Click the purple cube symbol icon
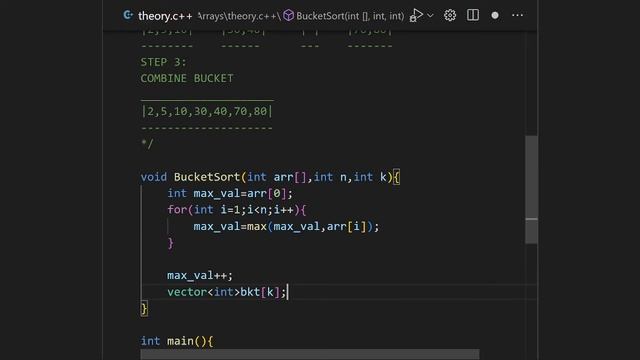The image size is (640, 360). [289, 16]
